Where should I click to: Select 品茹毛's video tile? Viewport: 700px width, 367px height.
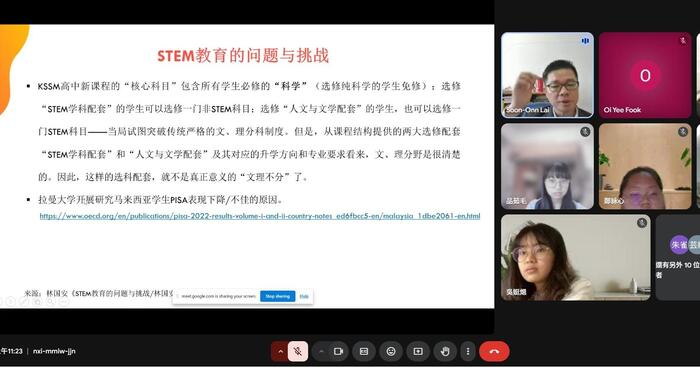click(x=547, y=166)
